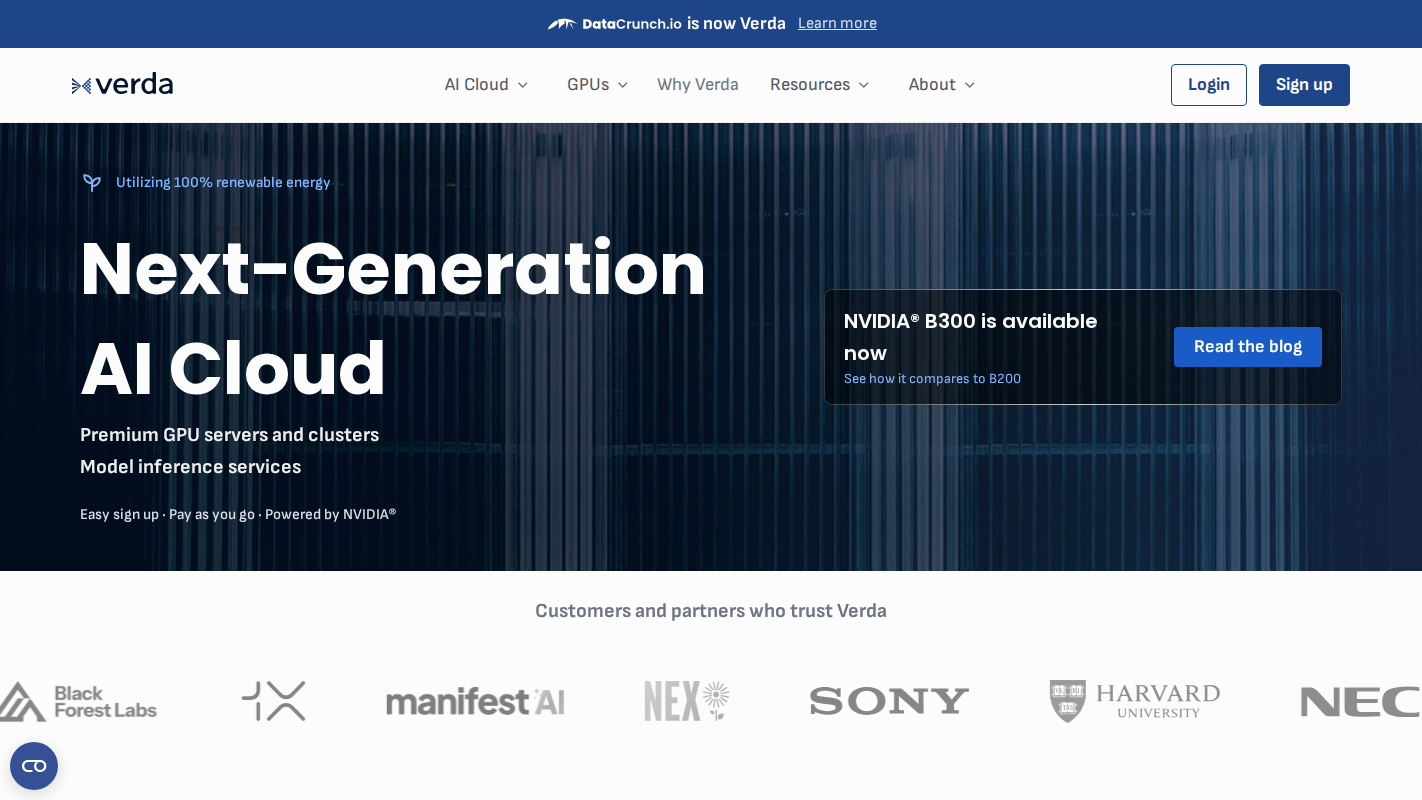Open the Resources menu

pos(819,85)
